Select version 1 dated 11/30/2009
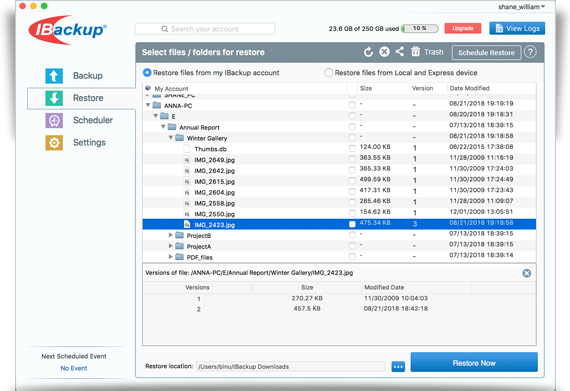 [x=339, y=298]
